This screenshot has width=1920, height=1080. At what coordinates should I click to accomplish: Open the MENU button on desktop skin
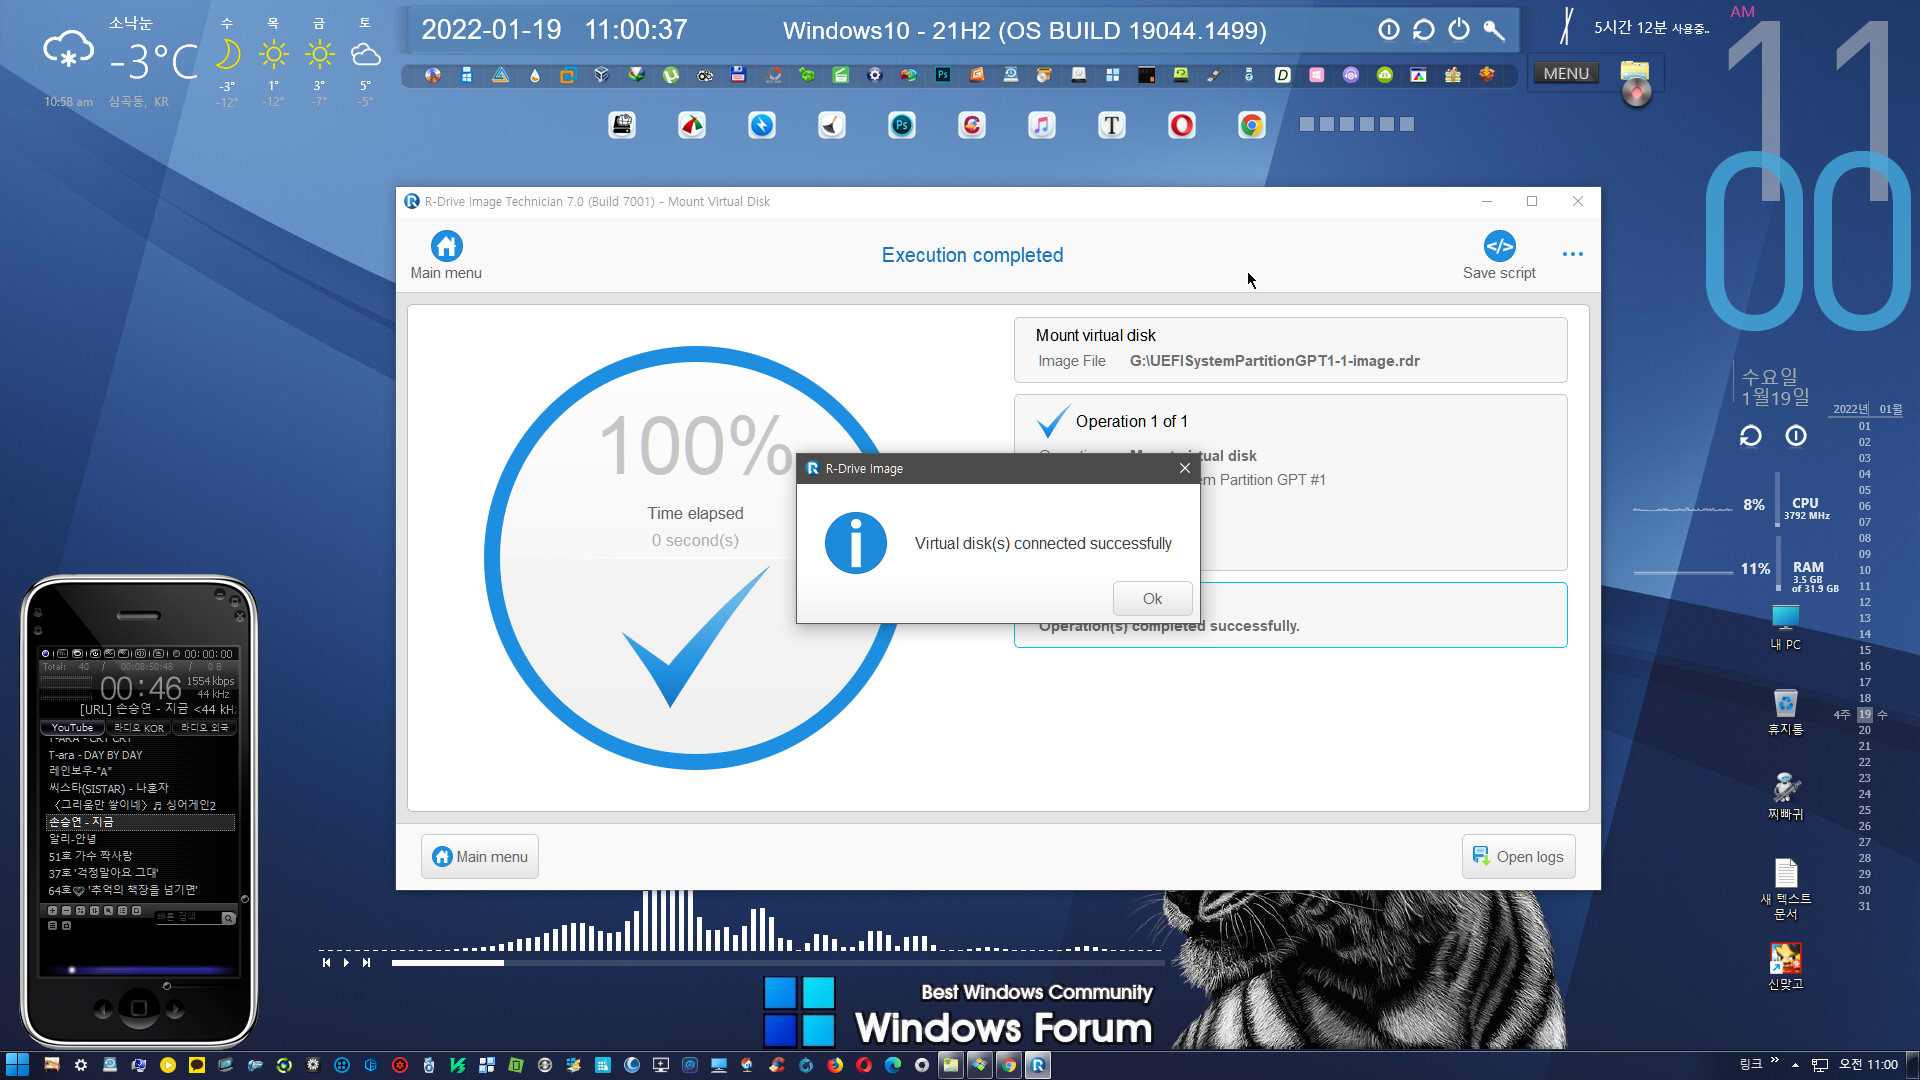[1566, 74]
